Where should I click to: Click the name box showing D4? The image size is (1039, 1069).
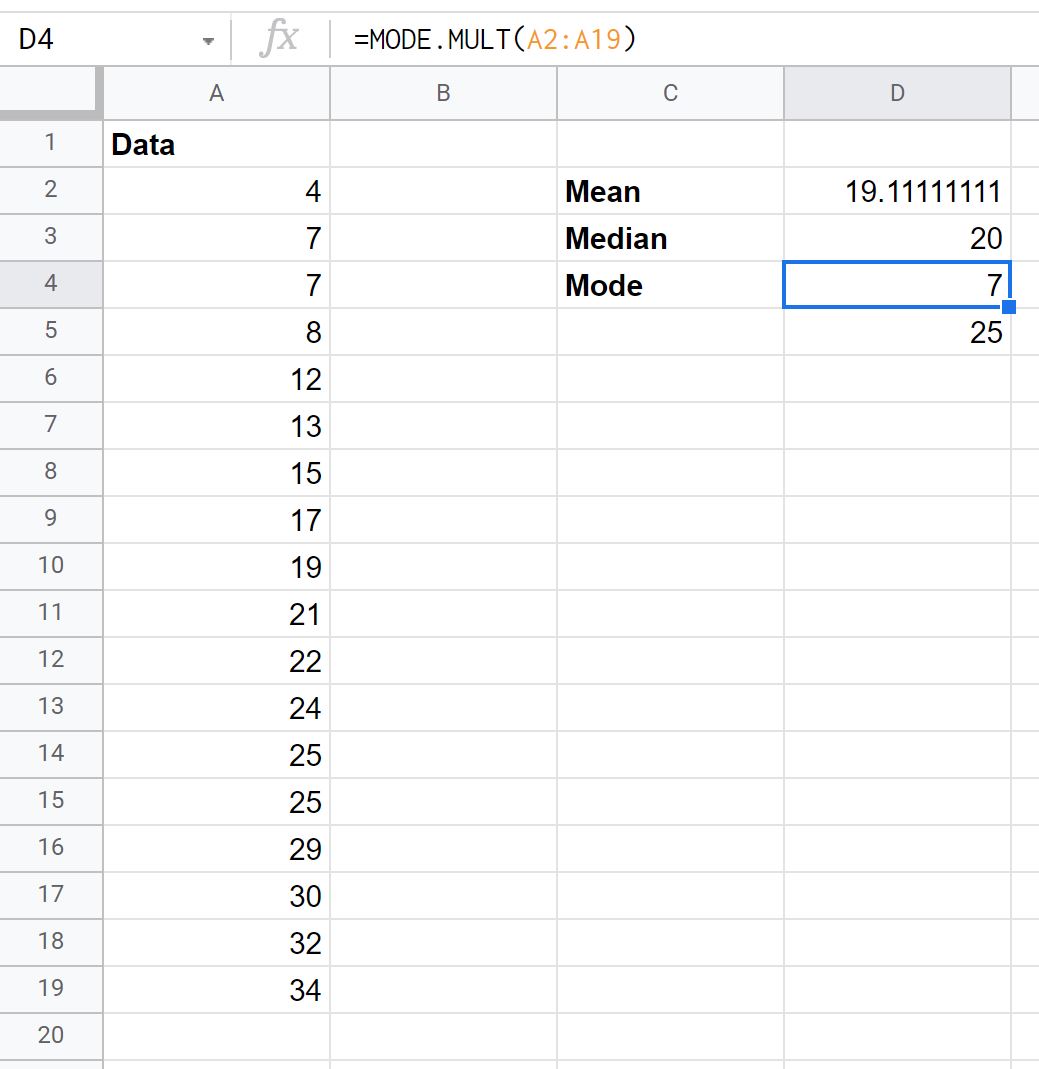[x=114, y=40]
